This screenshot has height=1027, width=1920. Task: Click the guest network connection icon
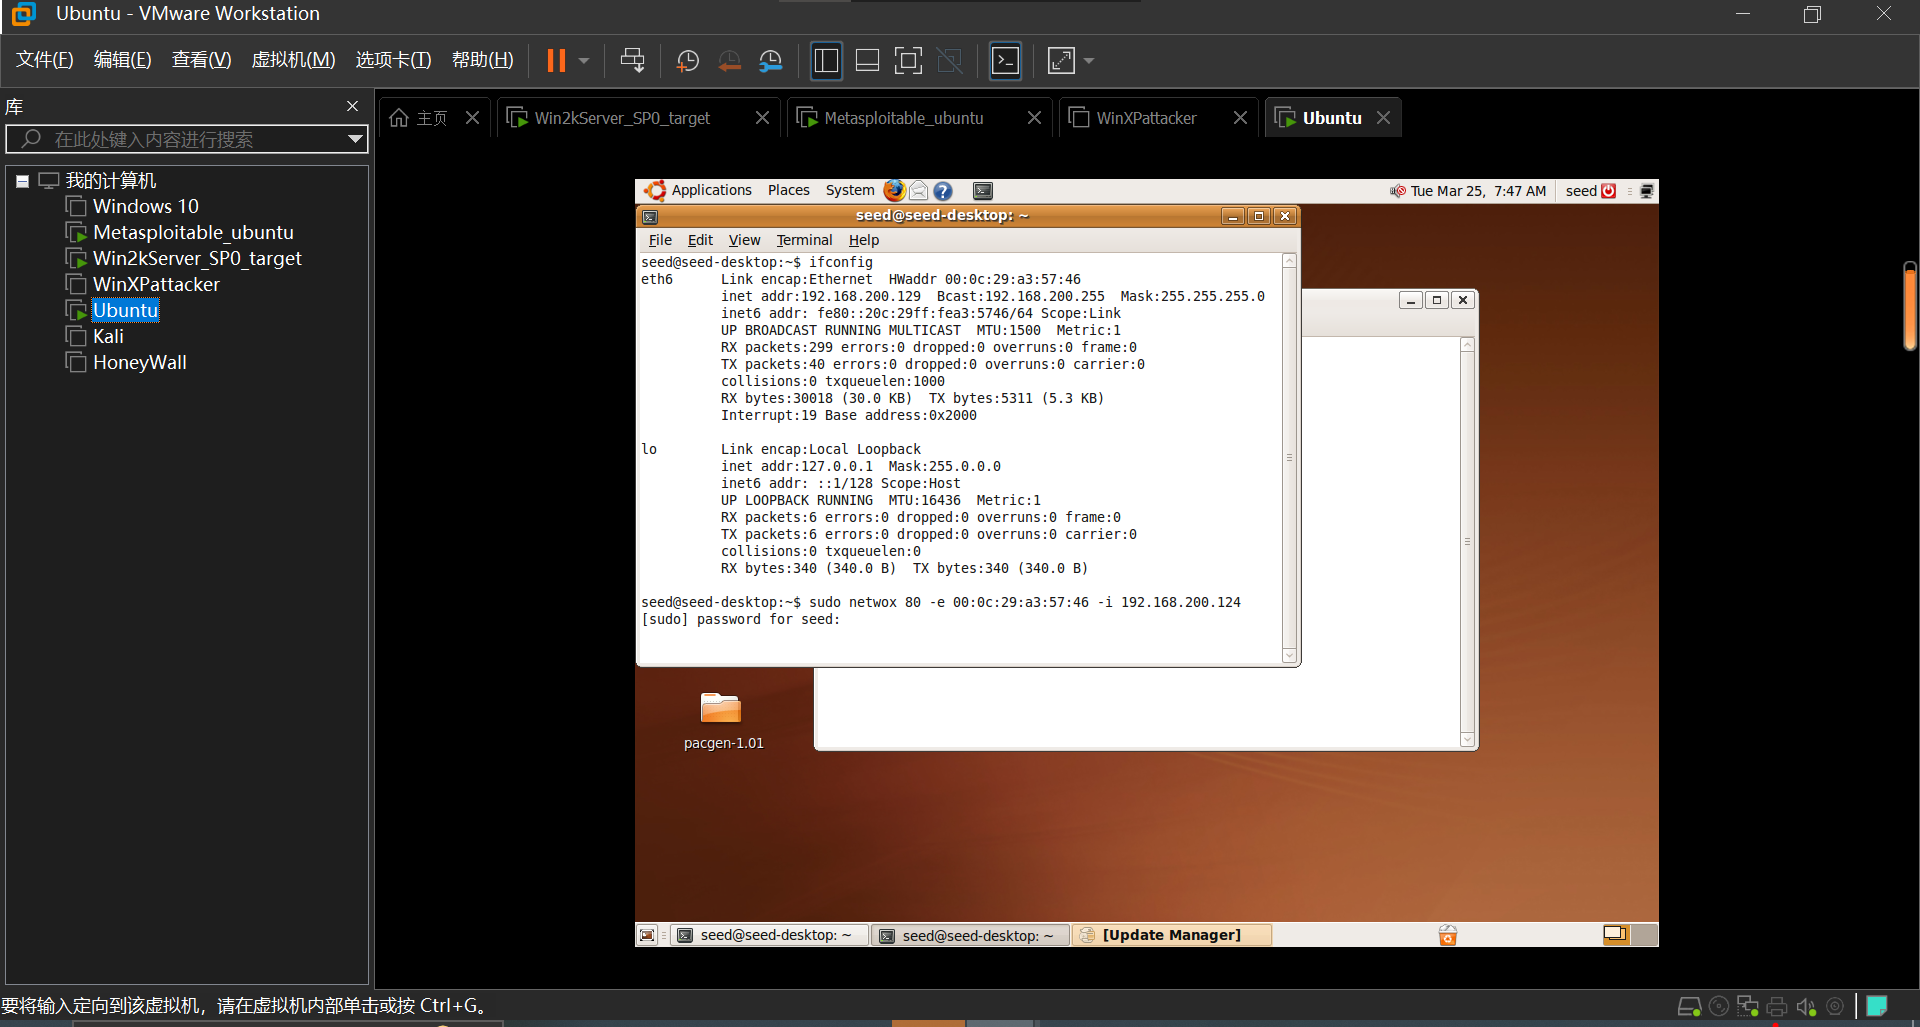point(1647,191)
